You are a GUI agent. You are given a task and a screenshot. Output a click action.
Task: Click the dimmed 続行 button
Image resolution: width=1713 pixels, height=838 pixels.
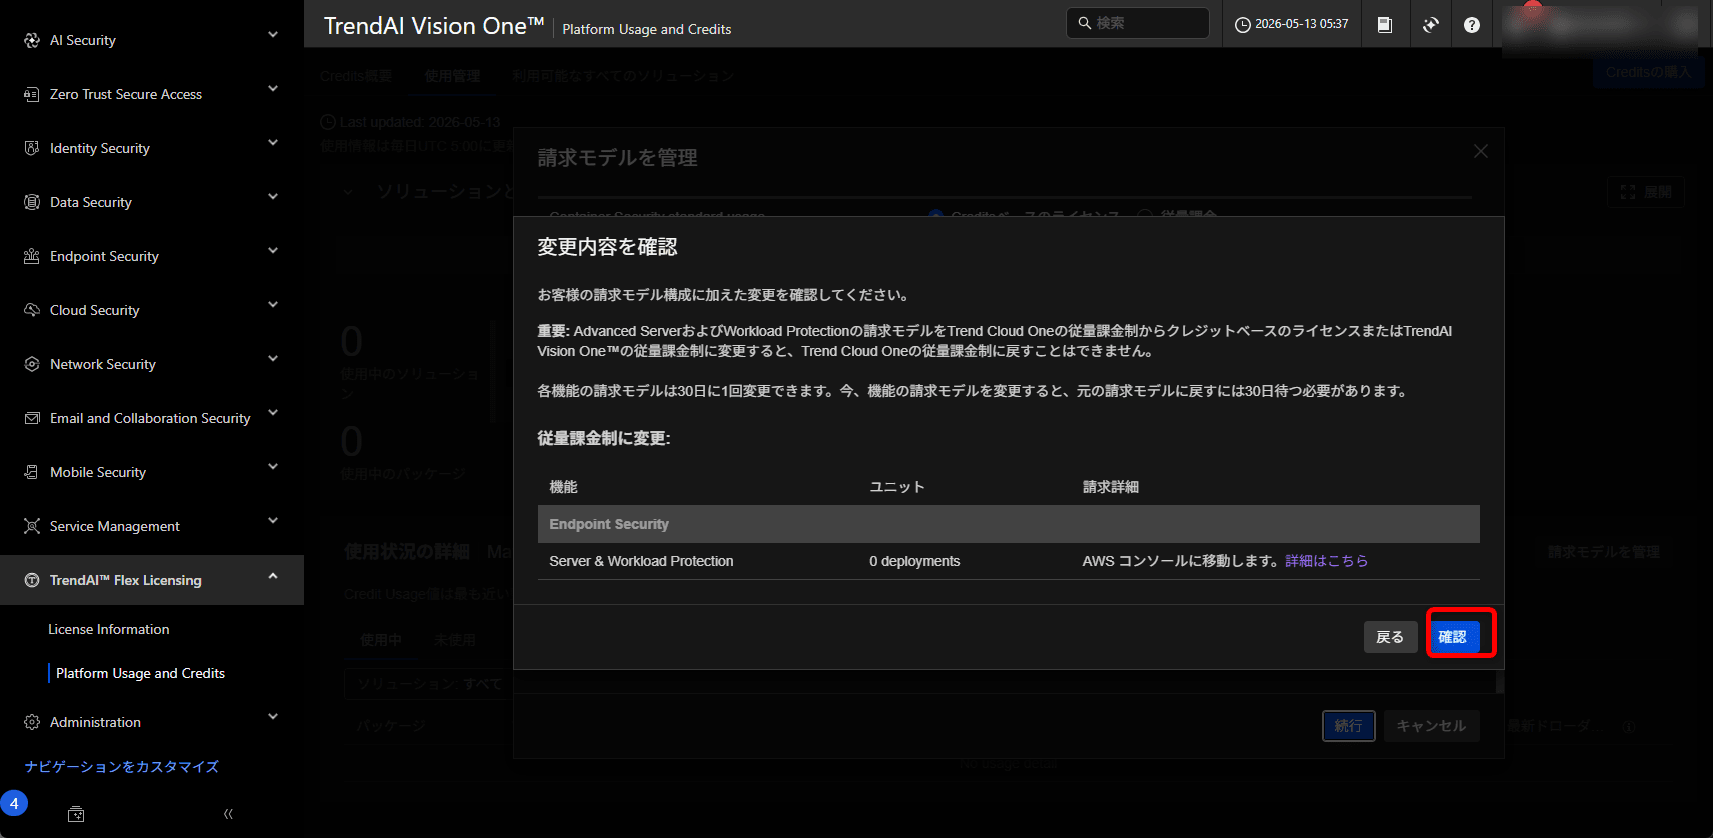pyautogui.click(x=1348, y=726)
